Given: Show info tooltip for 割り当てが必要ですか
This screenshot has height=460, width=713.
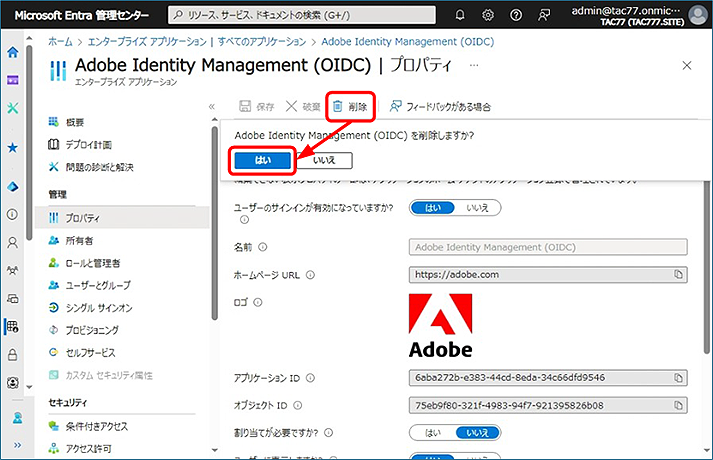Looking at the screenshot, I should [328, 433].
